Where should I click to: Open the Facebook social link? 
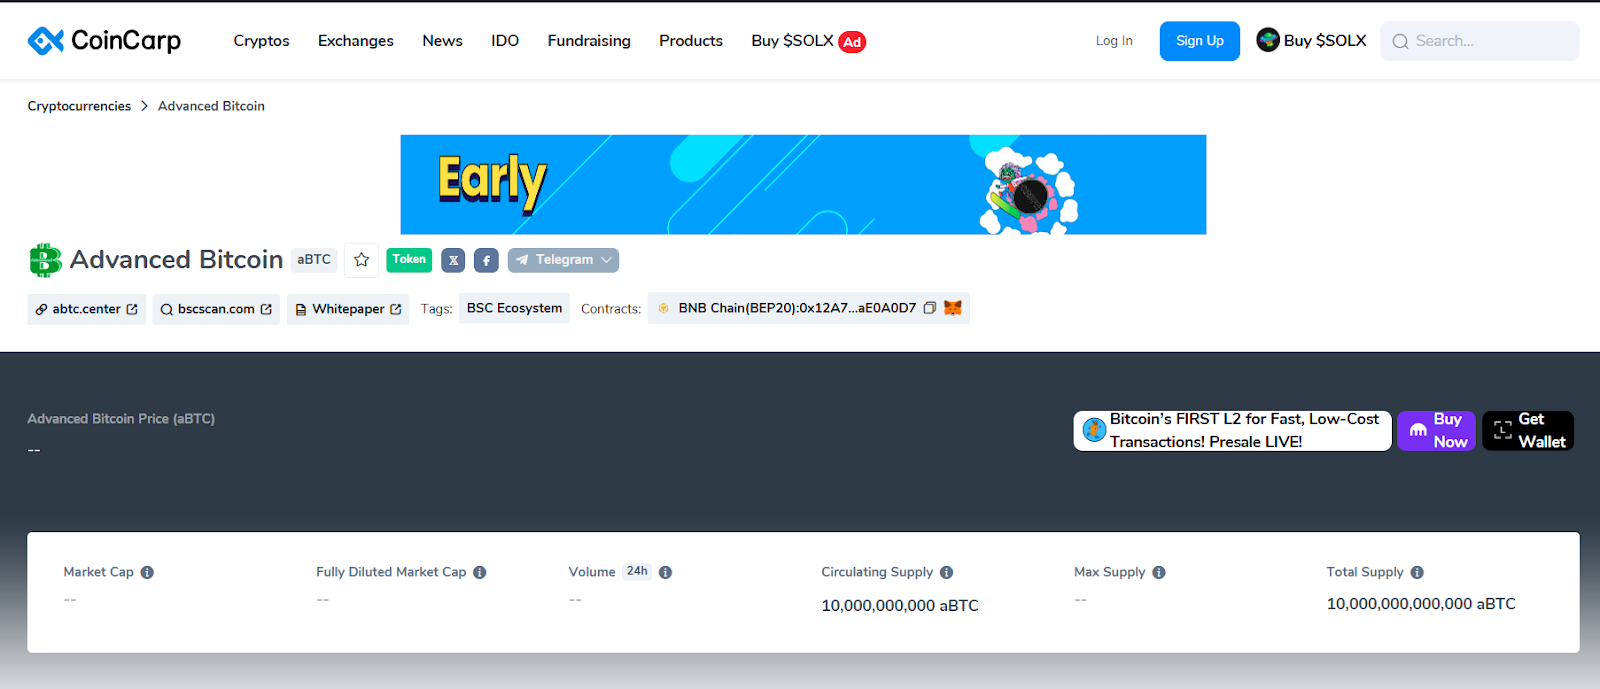pyautogui.click(x=486, y=260)
